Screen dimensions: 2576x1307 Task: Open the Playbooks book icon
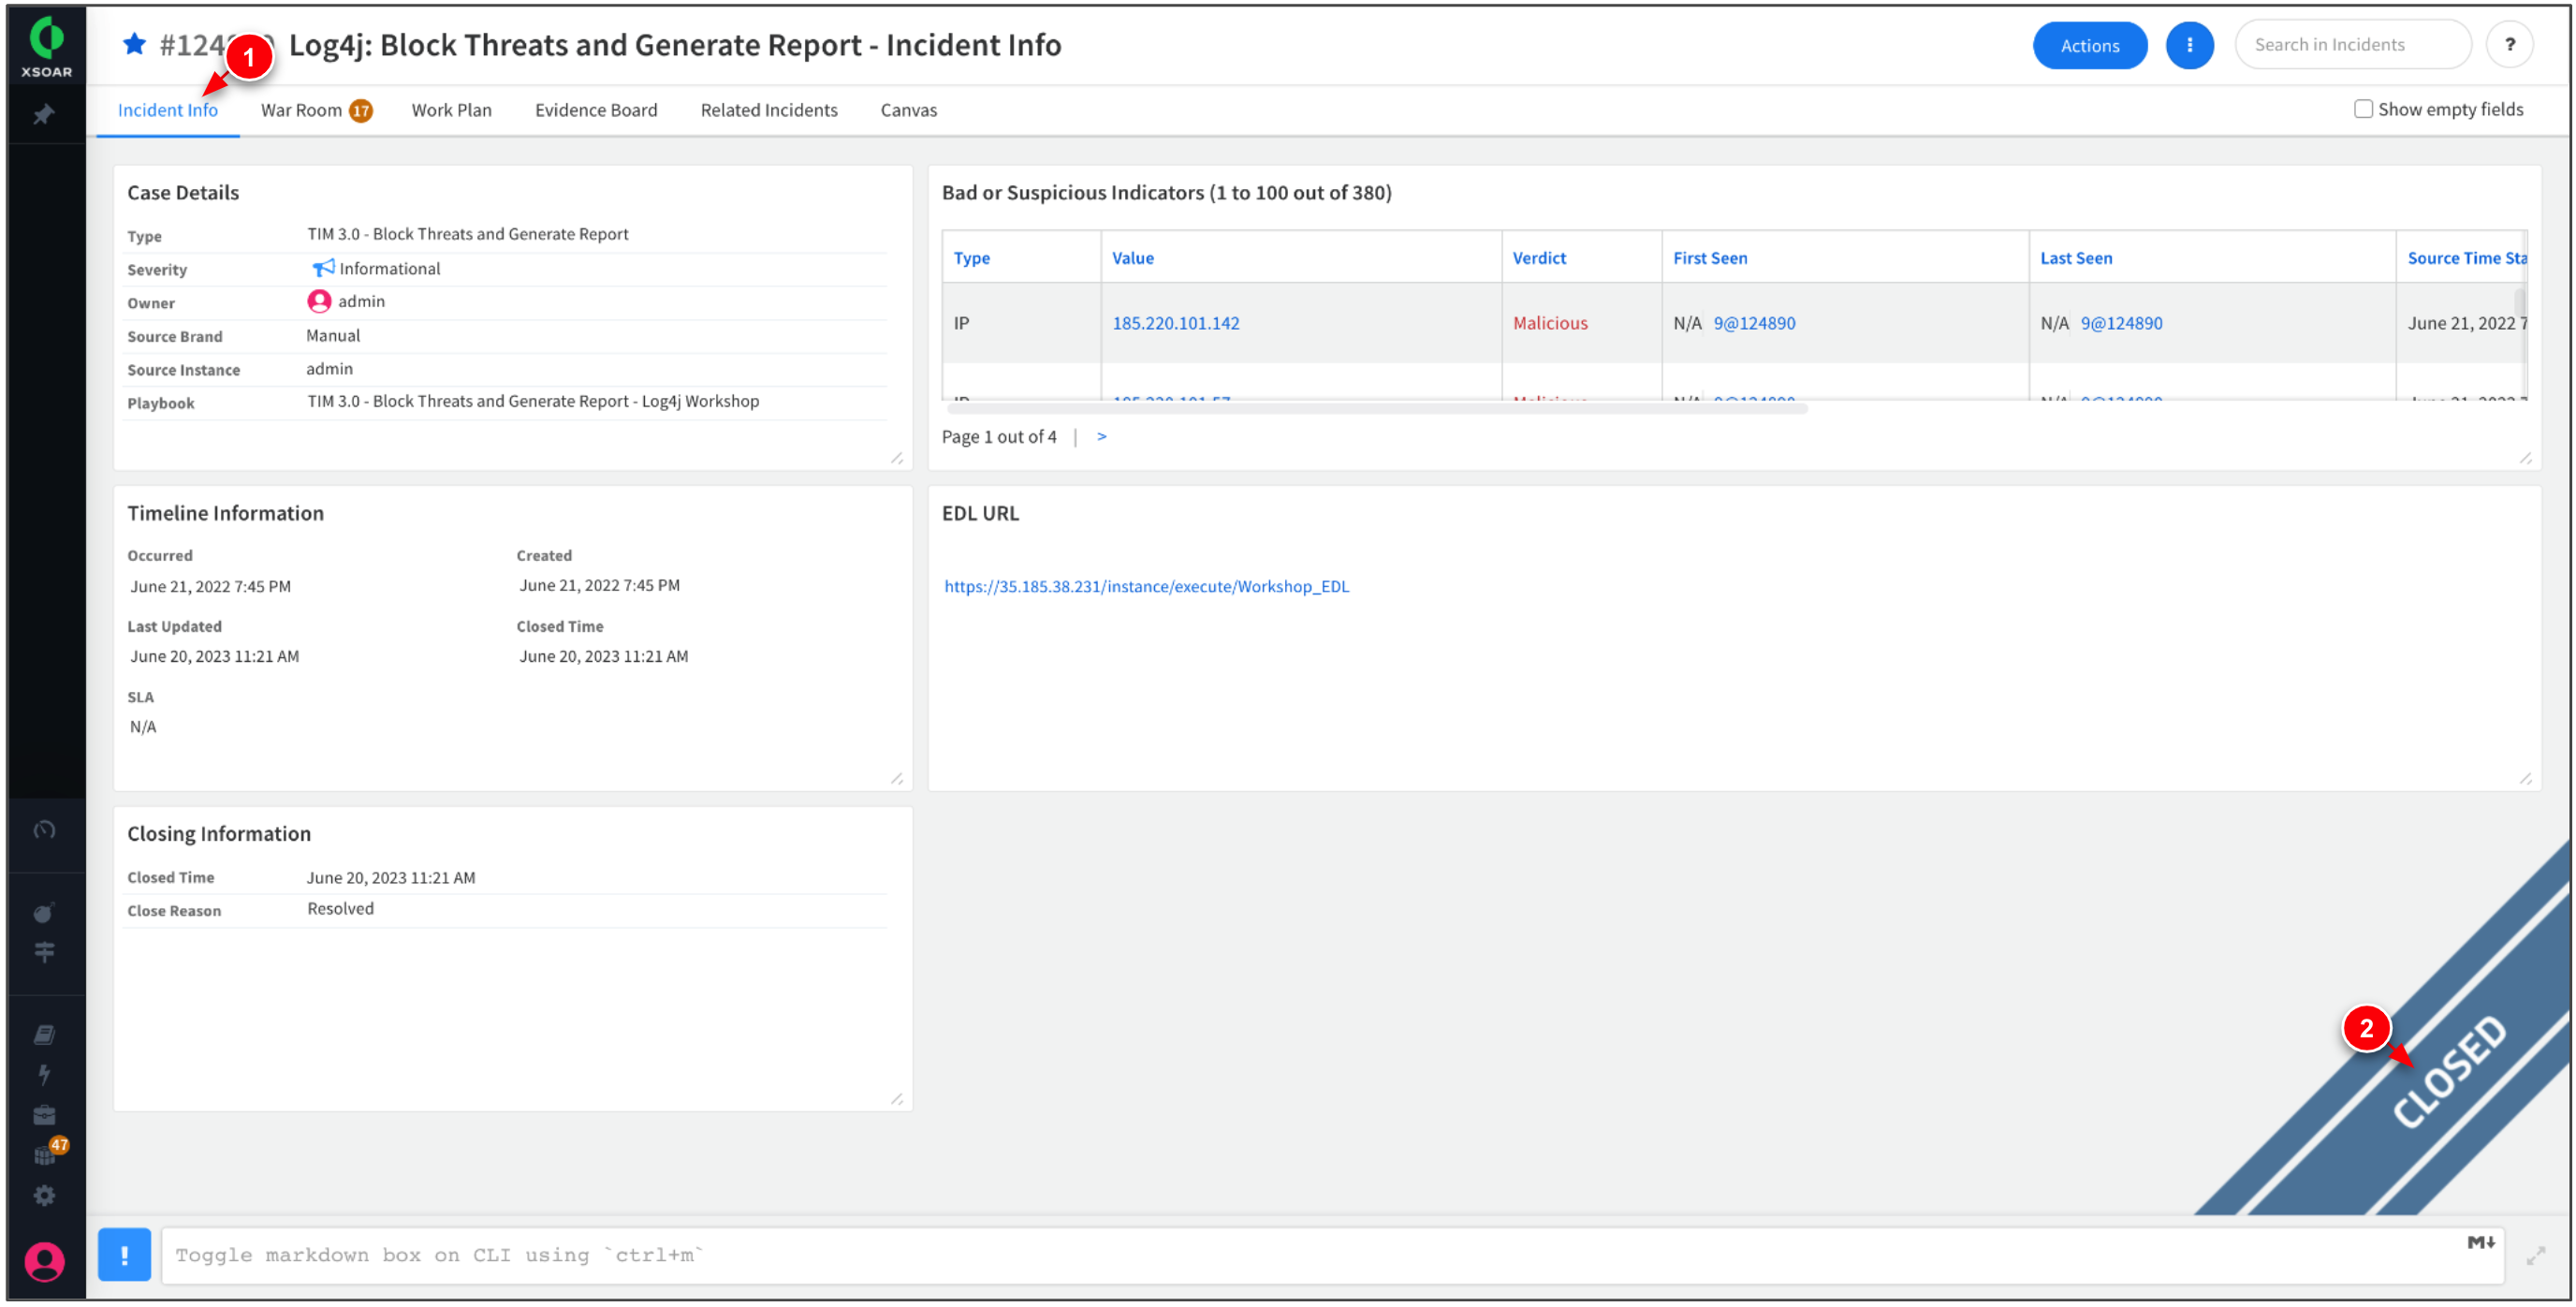pos(44,1034)
